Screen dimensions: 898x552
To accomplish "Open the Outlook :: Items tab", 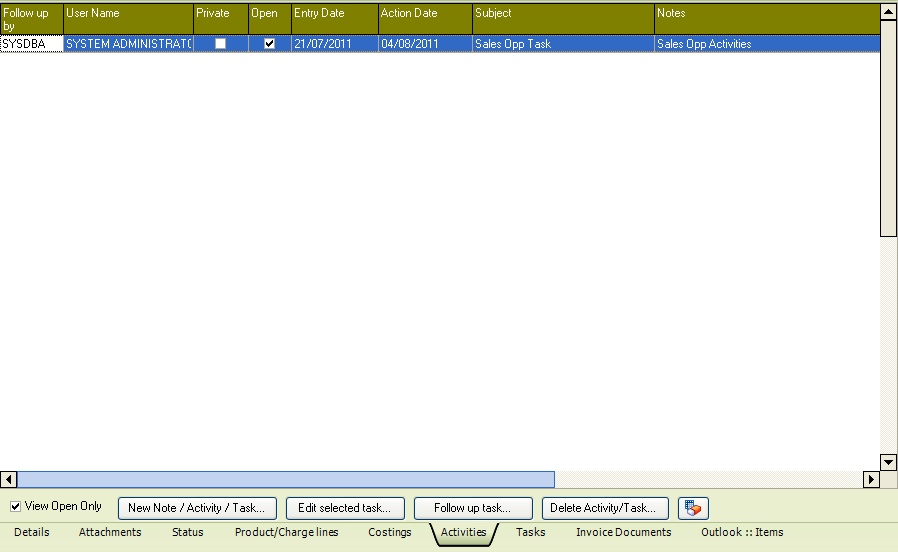I will [x=742, y=533].
